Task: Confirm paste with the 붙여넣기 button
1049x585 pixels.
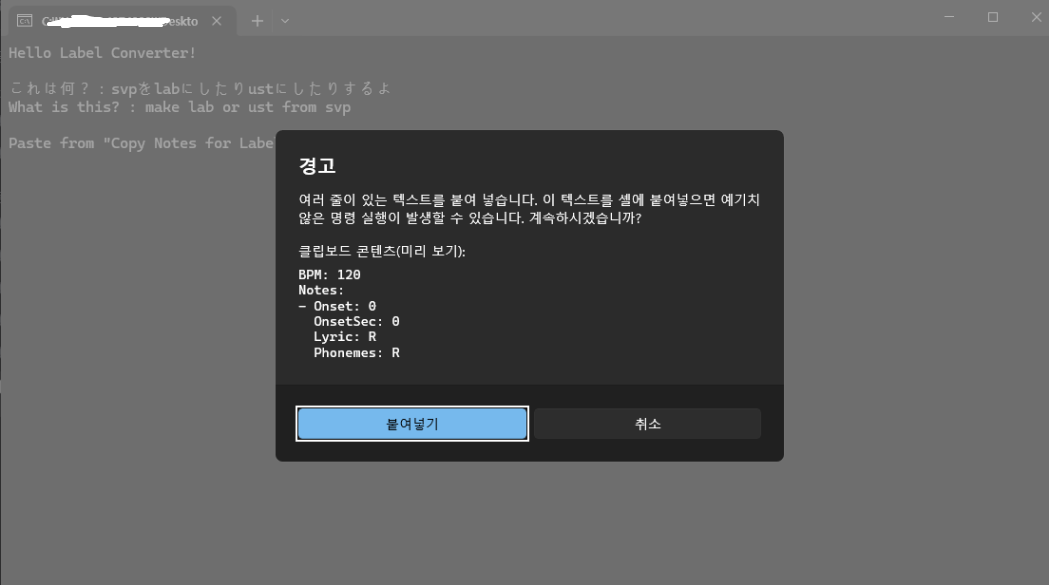Action: coord(412,424)
